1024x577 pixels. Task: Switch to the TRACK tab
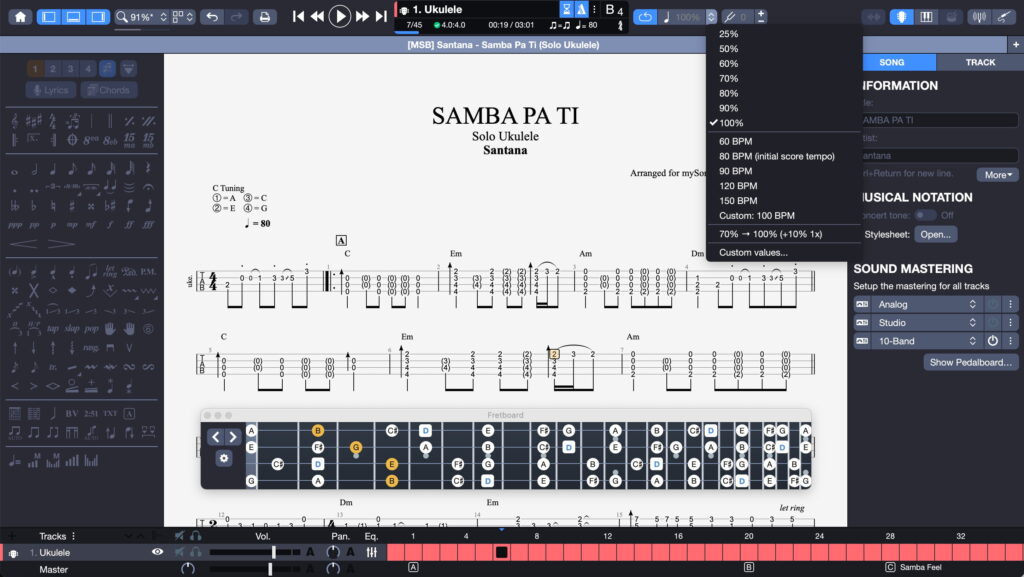(x=980, y=62)
